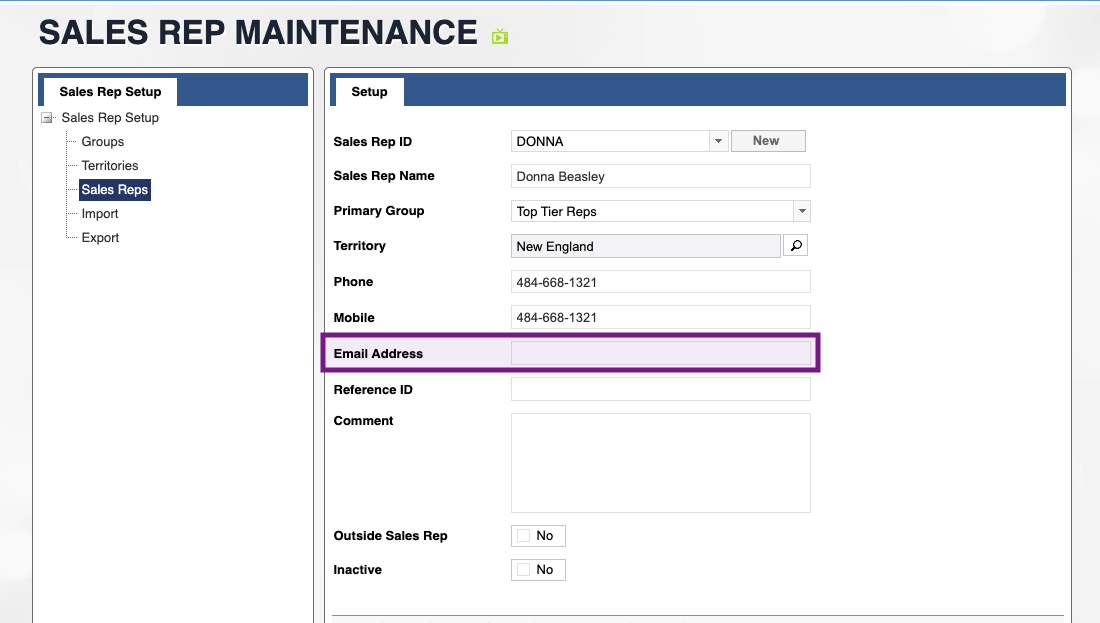Open Import in the setup tree
Screen dimensions: 1100x623
click(x=100, y=214)
